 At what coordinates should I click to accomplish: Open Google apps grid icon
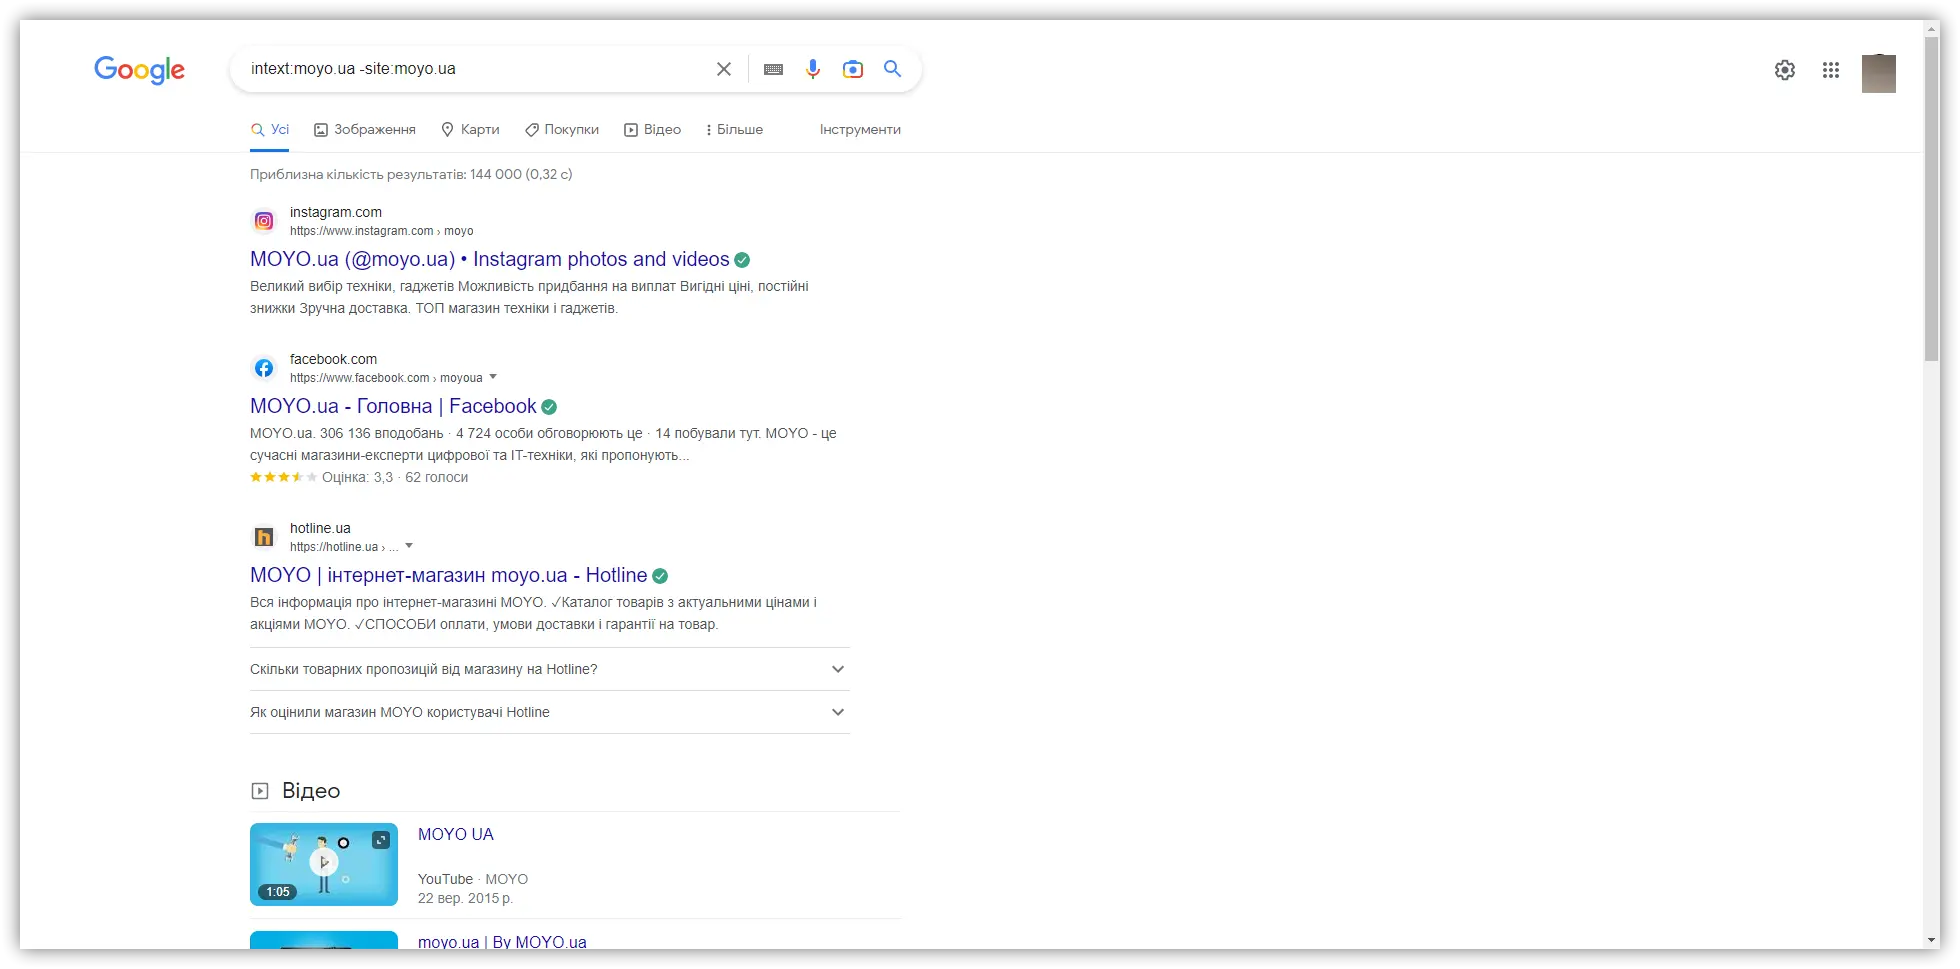(x=1831, y=70)
